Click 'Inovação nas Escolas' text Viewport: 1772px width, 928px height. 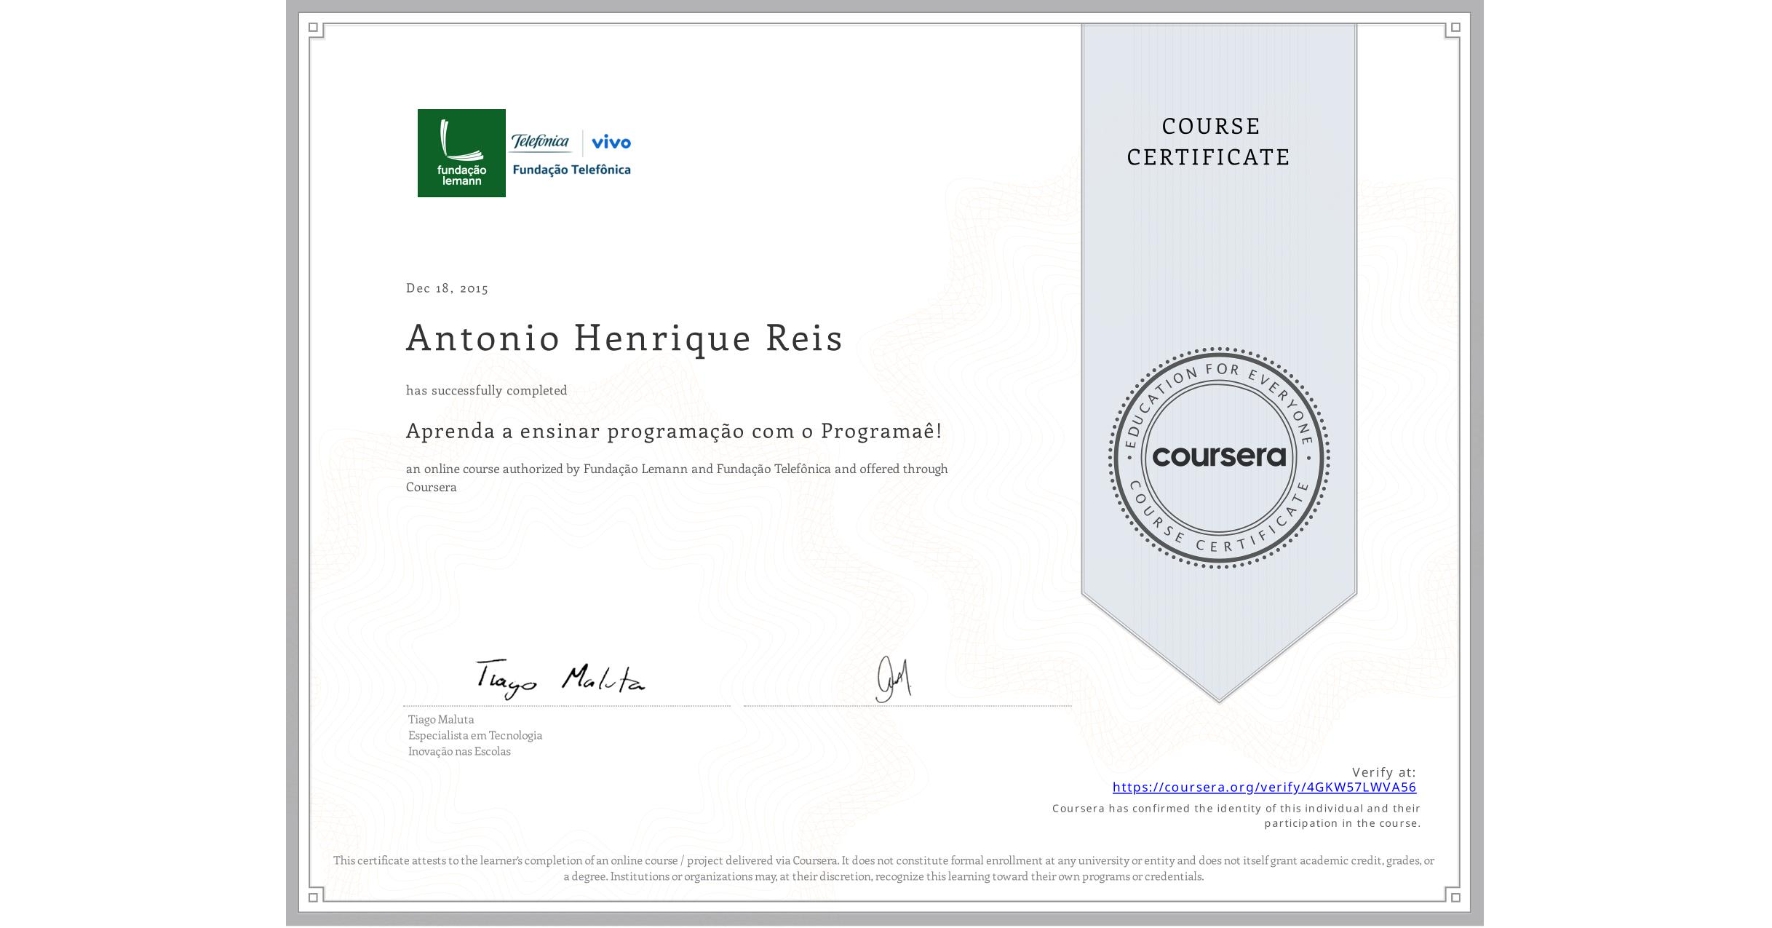459,751
